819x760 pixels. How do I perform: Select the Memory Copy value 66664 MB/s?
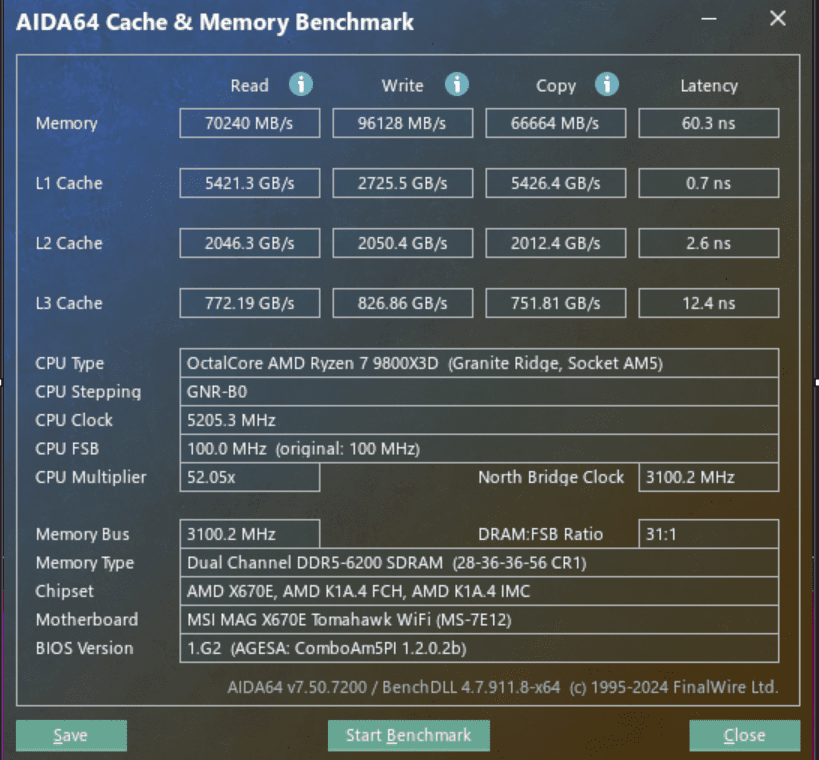(x=556, y=123)
